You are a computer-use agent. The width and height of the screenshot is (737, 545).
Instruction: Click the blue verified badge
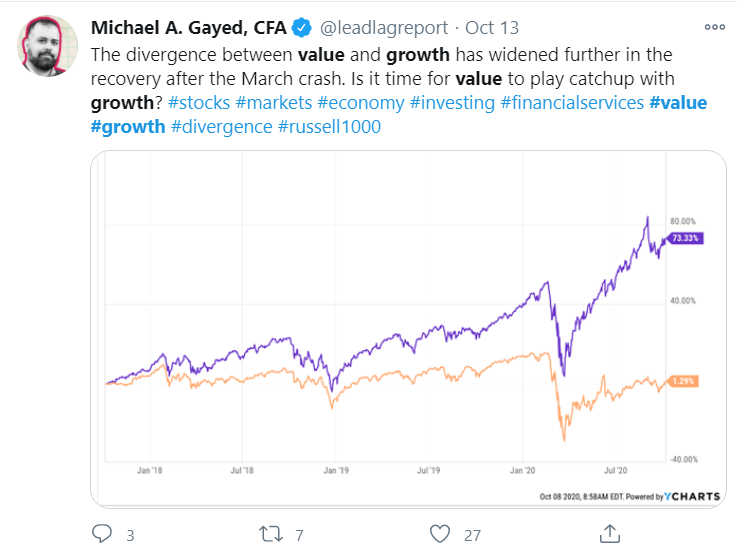[x=301, y=28]
